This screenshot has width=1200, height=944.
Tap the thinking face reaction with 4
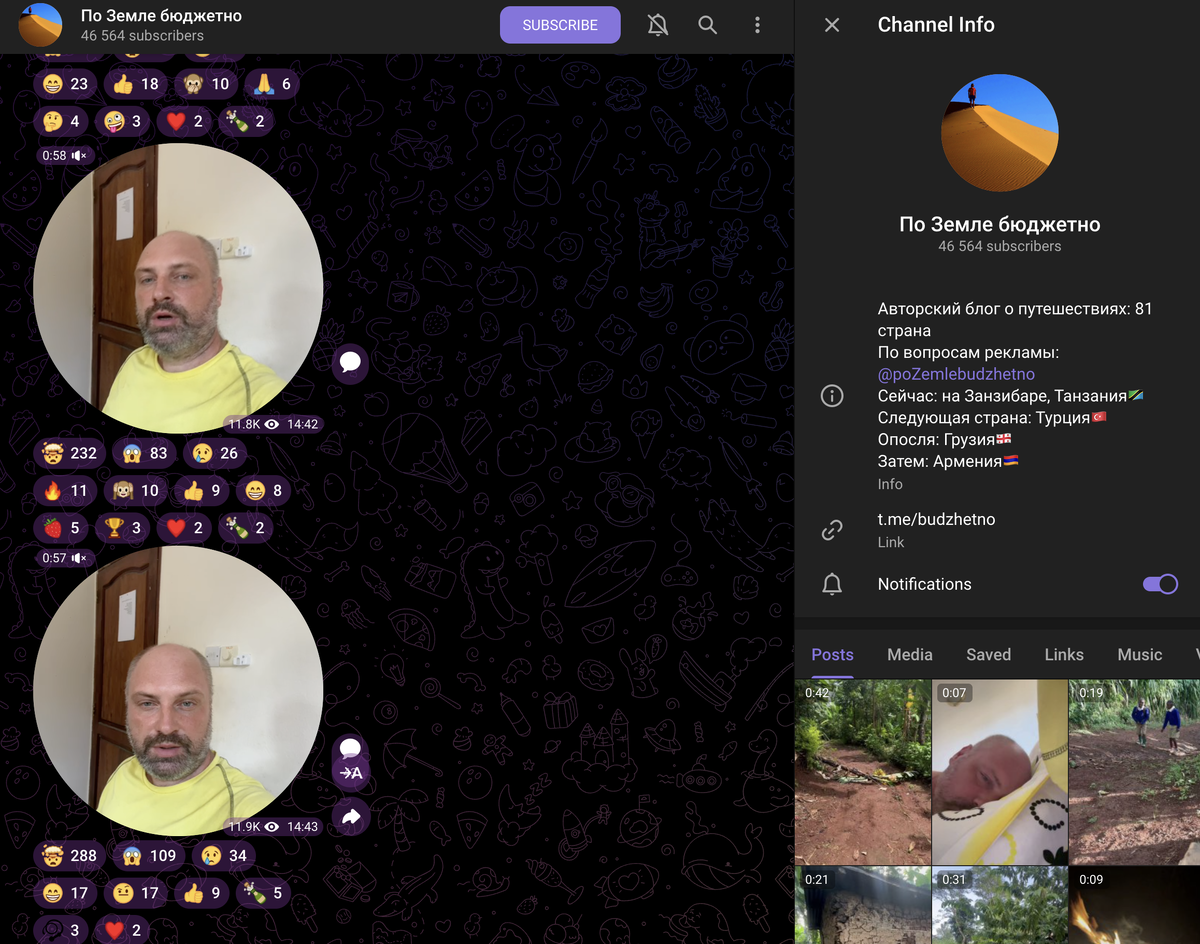pos(62,121)
